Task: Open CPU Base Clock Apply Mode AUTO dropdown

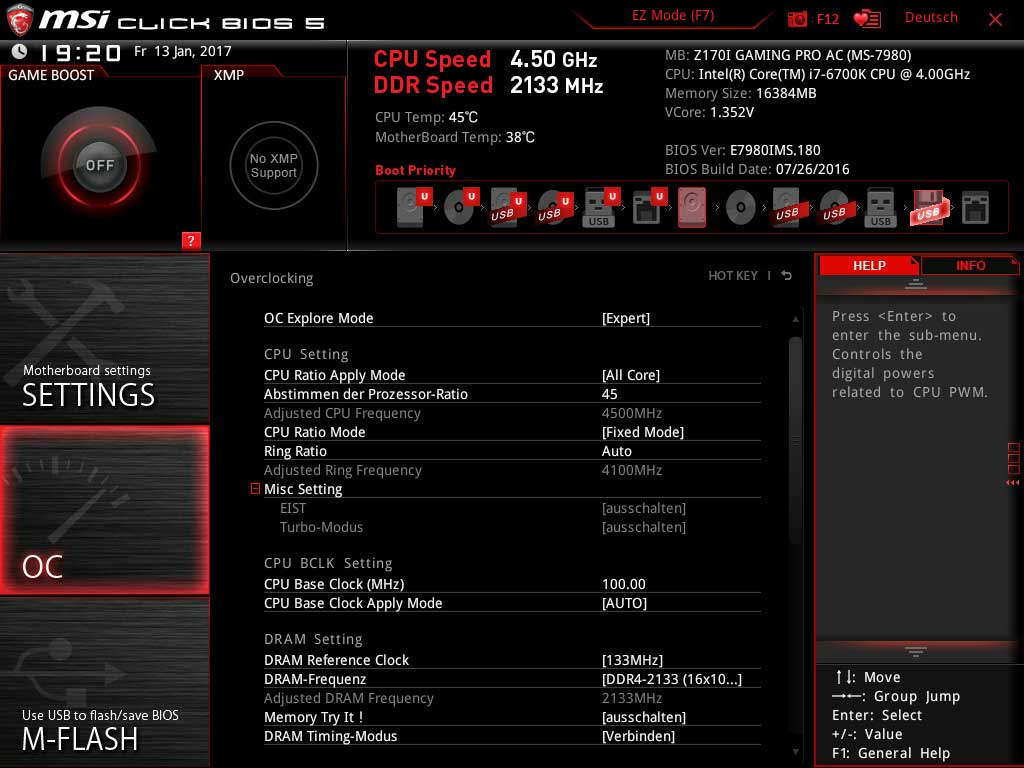Action: tap(624, 603)
